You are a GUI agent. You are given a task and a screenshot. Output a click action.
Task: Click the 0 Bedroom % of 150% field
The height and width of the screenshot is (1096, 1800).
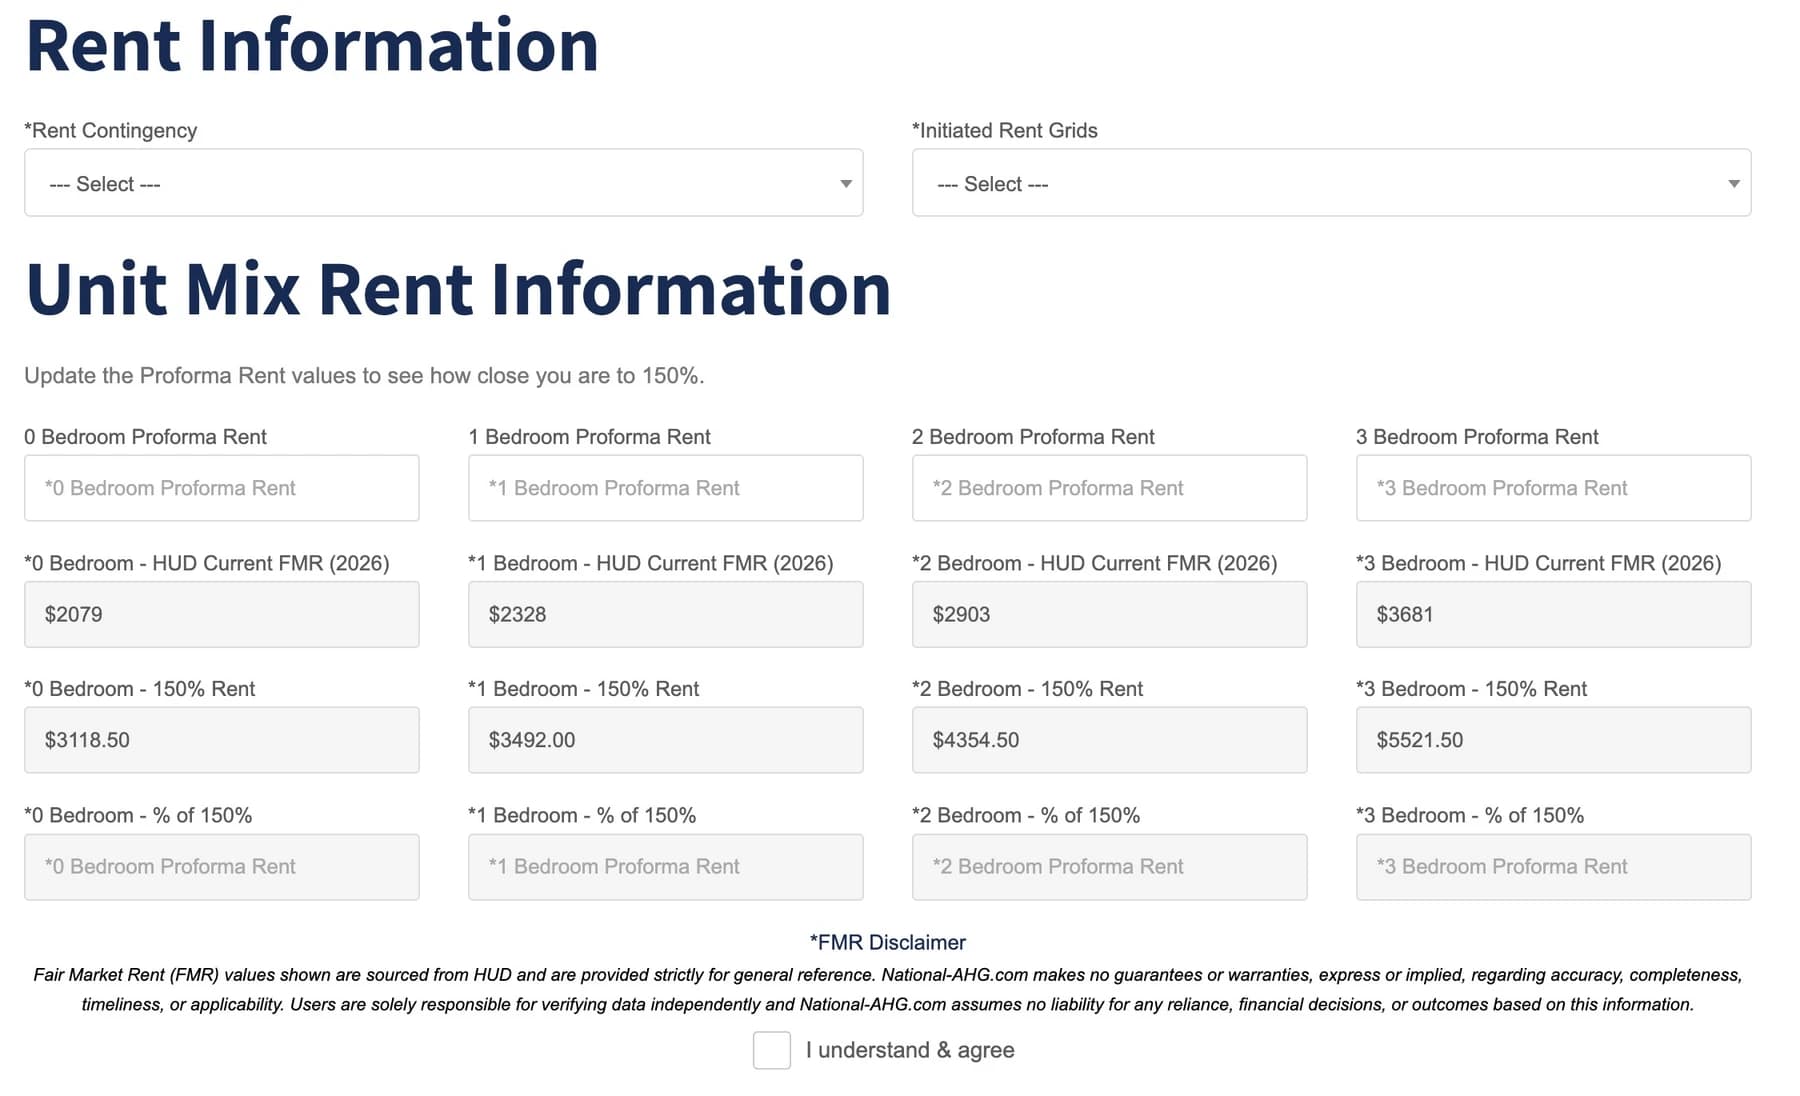pyautogui.click(x=221, y=867)
